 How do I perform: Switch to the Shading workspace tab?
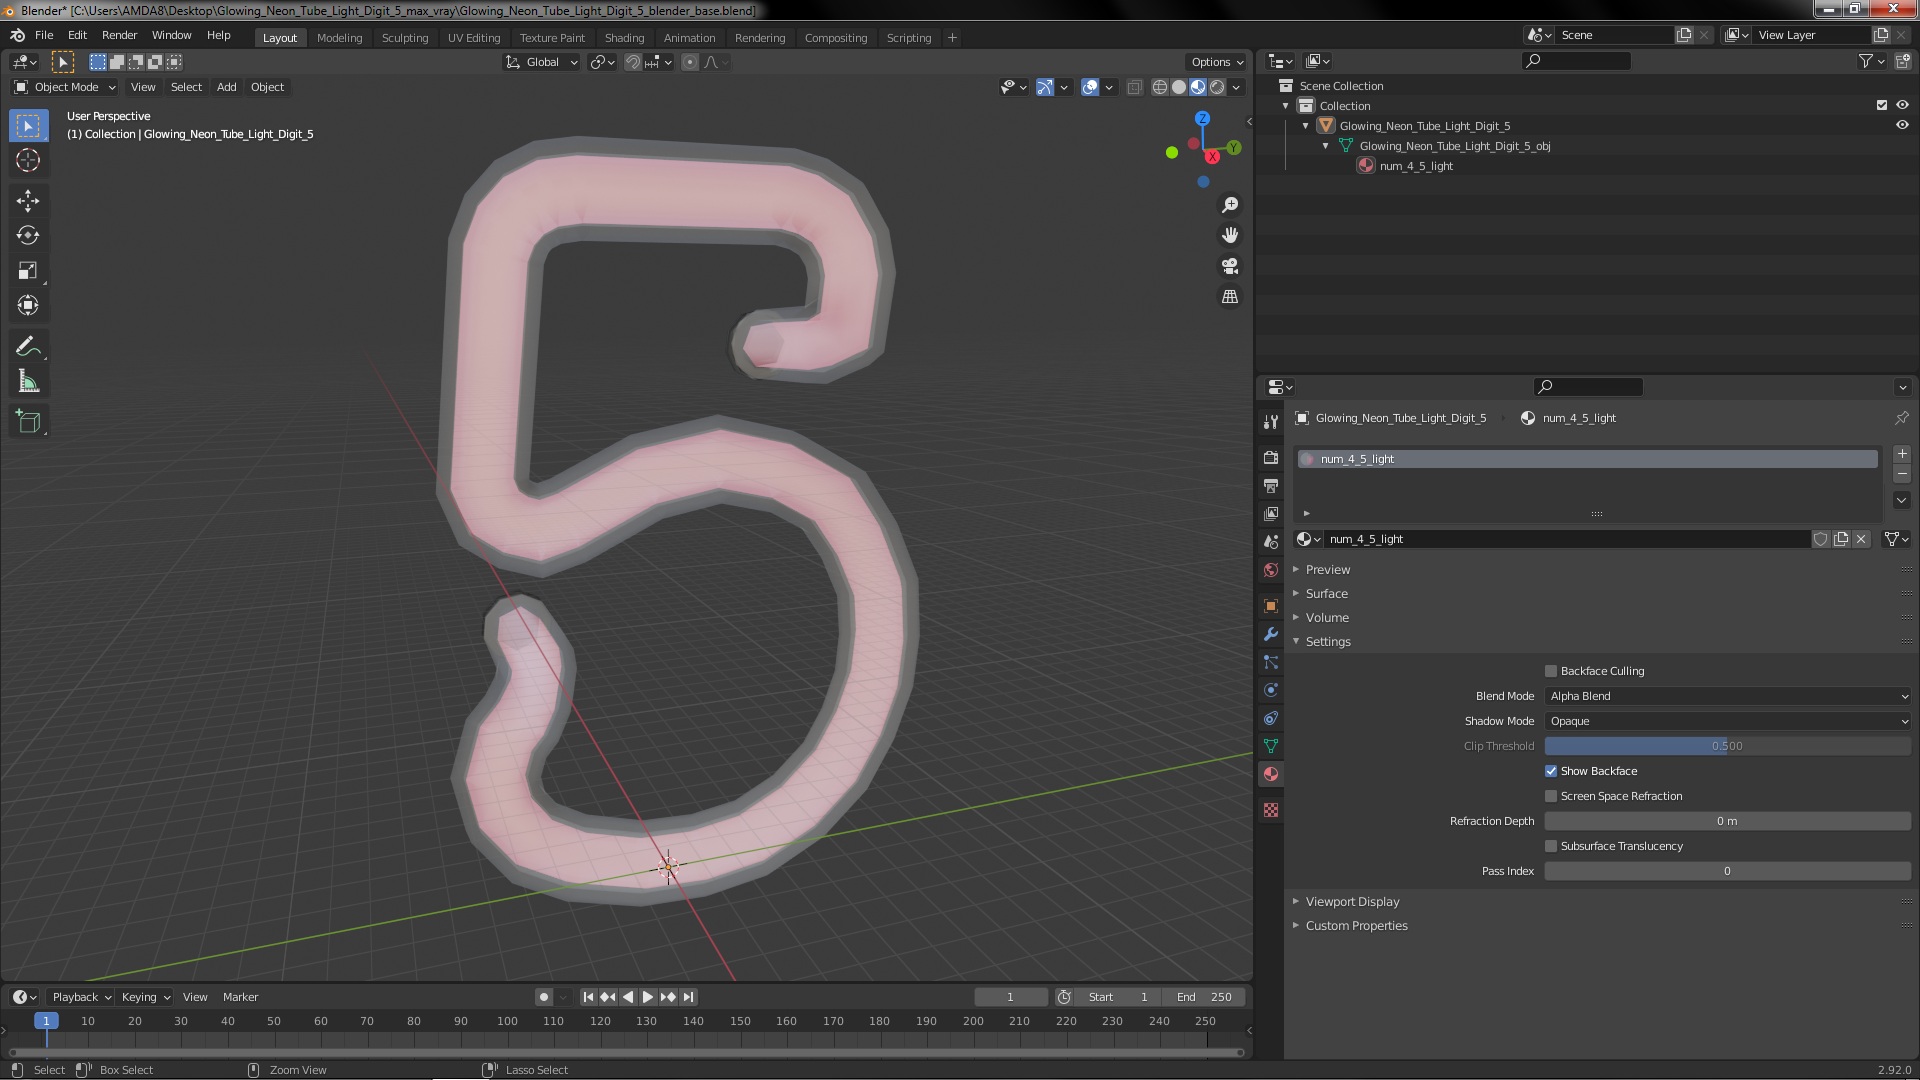624,37
